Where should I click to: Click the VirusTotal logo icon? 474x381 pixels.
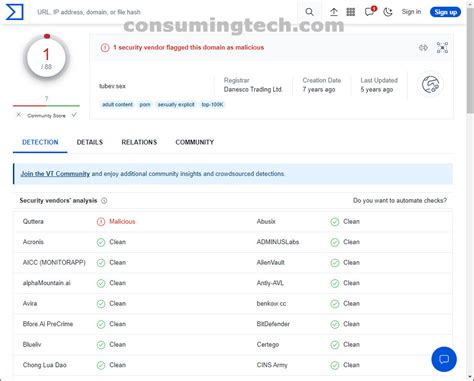[x=15, y=12]
